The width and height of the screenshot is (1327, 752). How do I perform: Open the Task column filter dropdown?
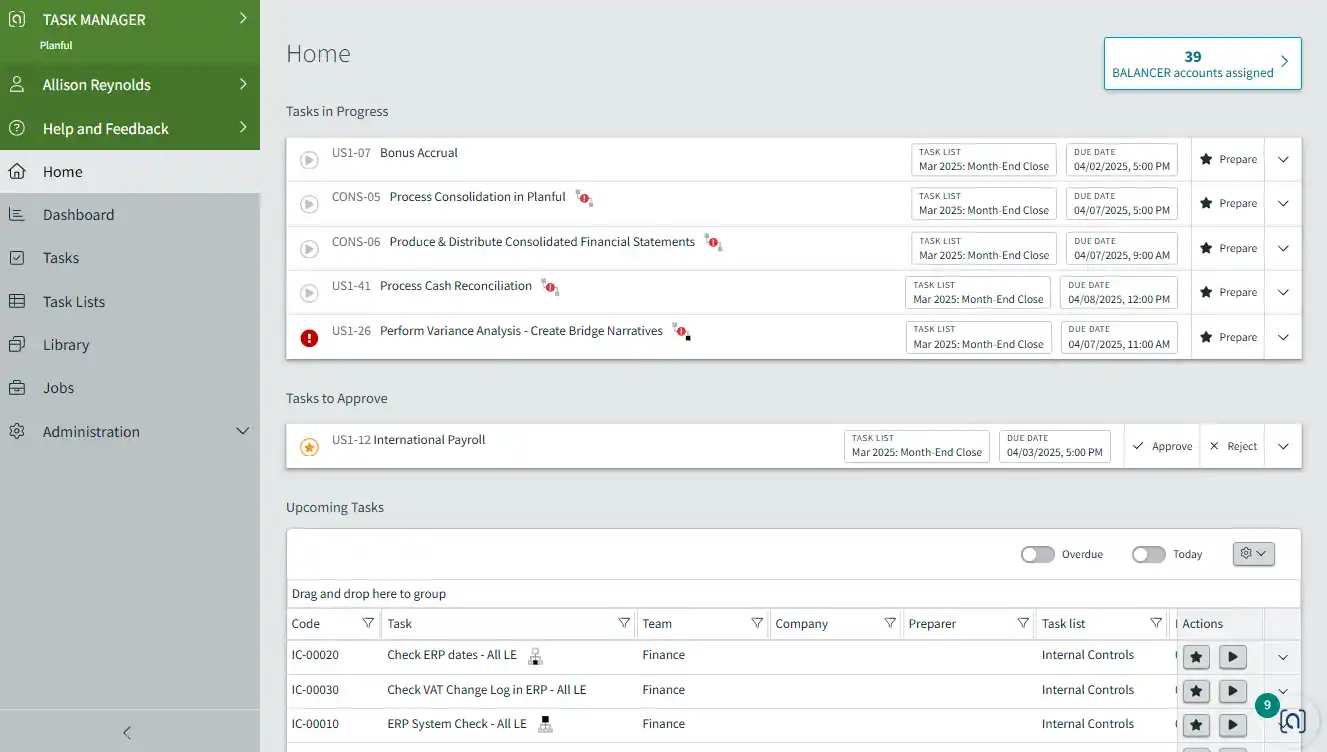pyautogui.click(x=624, y=623)
